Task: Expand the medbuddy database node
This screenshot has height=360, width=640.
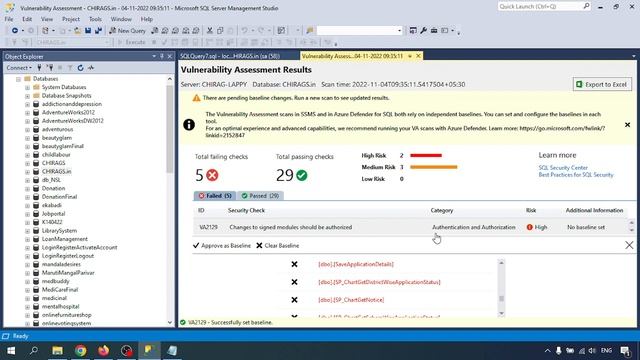Action: pos(27,281)
